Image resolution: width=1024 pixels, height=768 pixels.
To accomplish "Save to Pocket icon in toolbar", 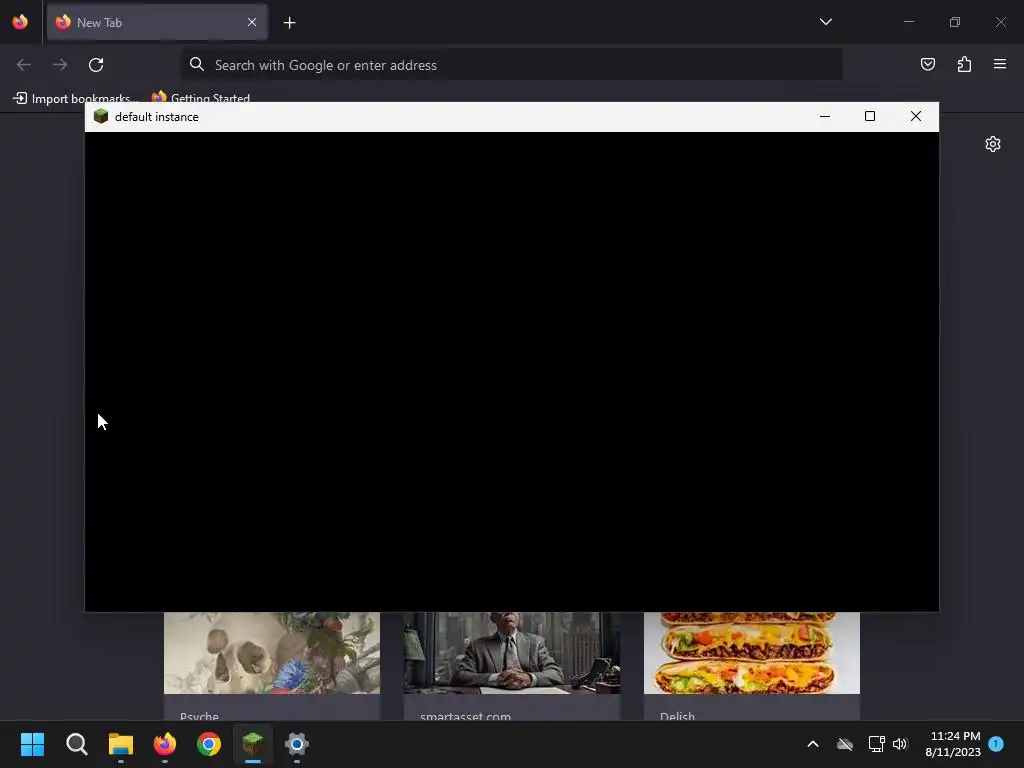I will [927, 64].
